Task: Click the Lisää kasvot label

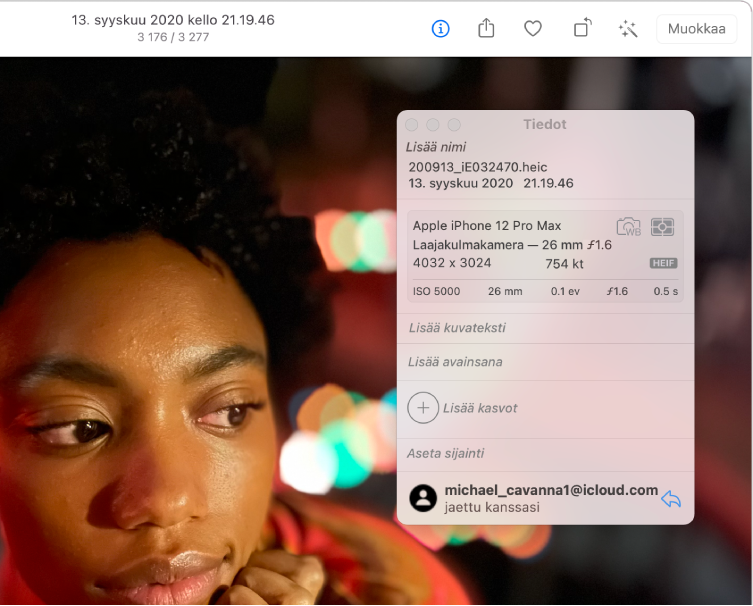Action: pos(480,408)
